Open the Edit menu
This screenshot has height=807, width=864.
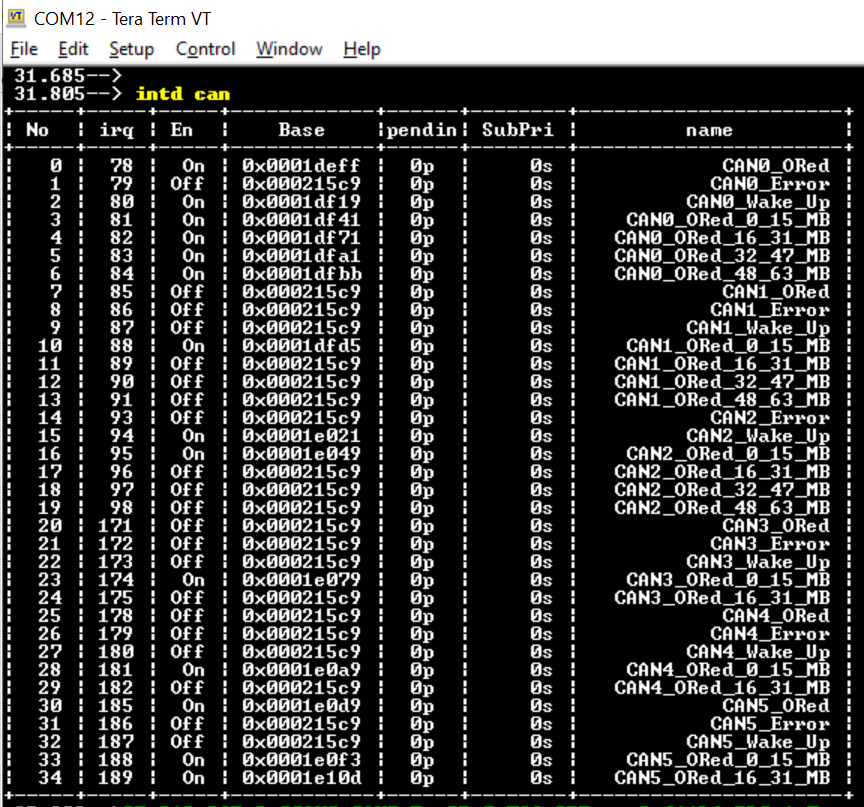(x=73, y=49)
